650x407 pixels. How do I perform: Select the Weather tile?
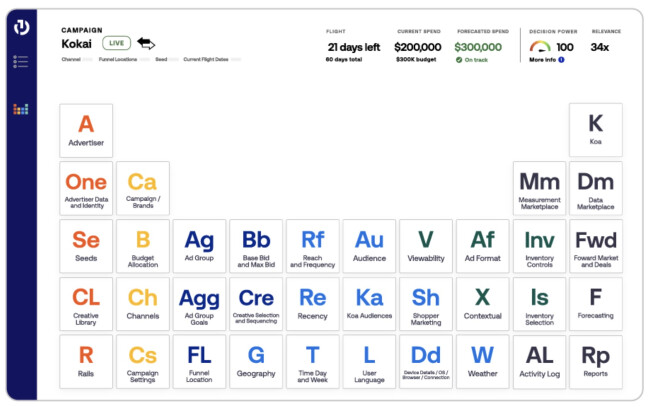pyautogui.click(x=483, y=362)
